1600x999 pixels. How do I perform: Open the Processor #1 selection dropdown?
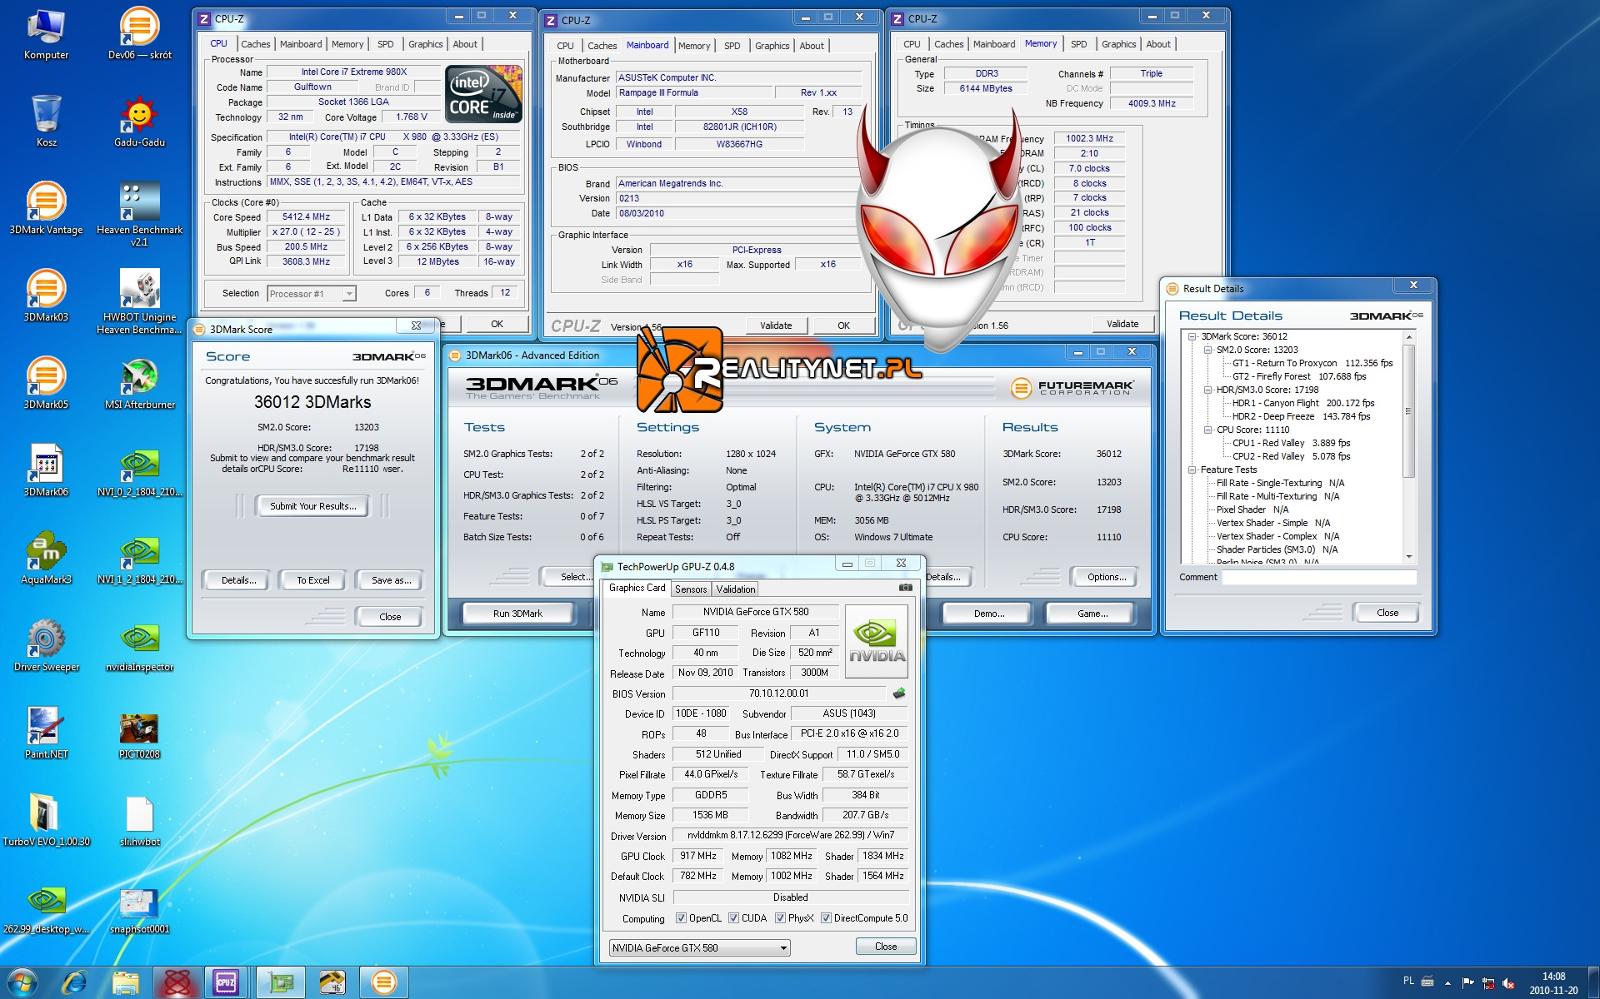tap(312, 293)
